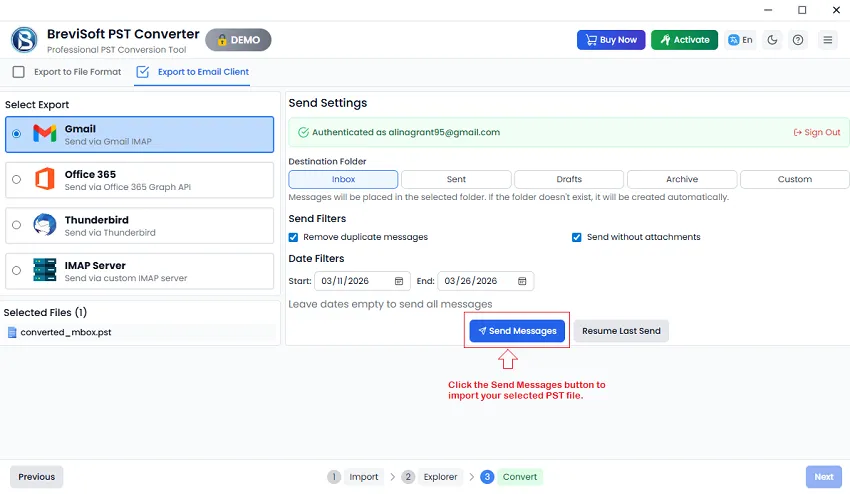The width and height of the screenshot is (850, 494).
Task: Select converted_mbox.pst in Selected Files
Action: 141,332
